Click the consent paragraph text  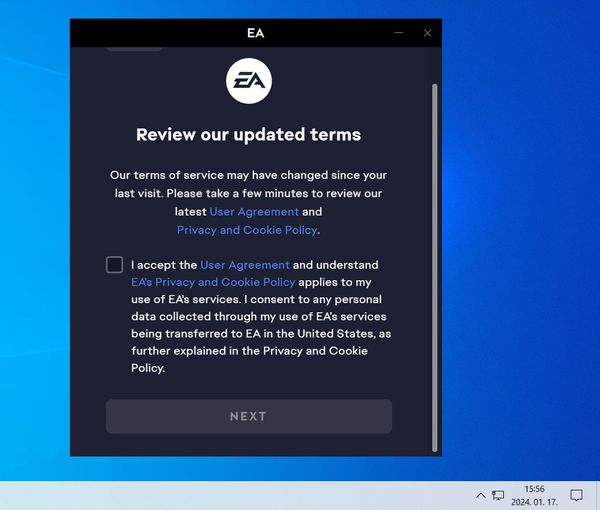[x=260, y=325]
